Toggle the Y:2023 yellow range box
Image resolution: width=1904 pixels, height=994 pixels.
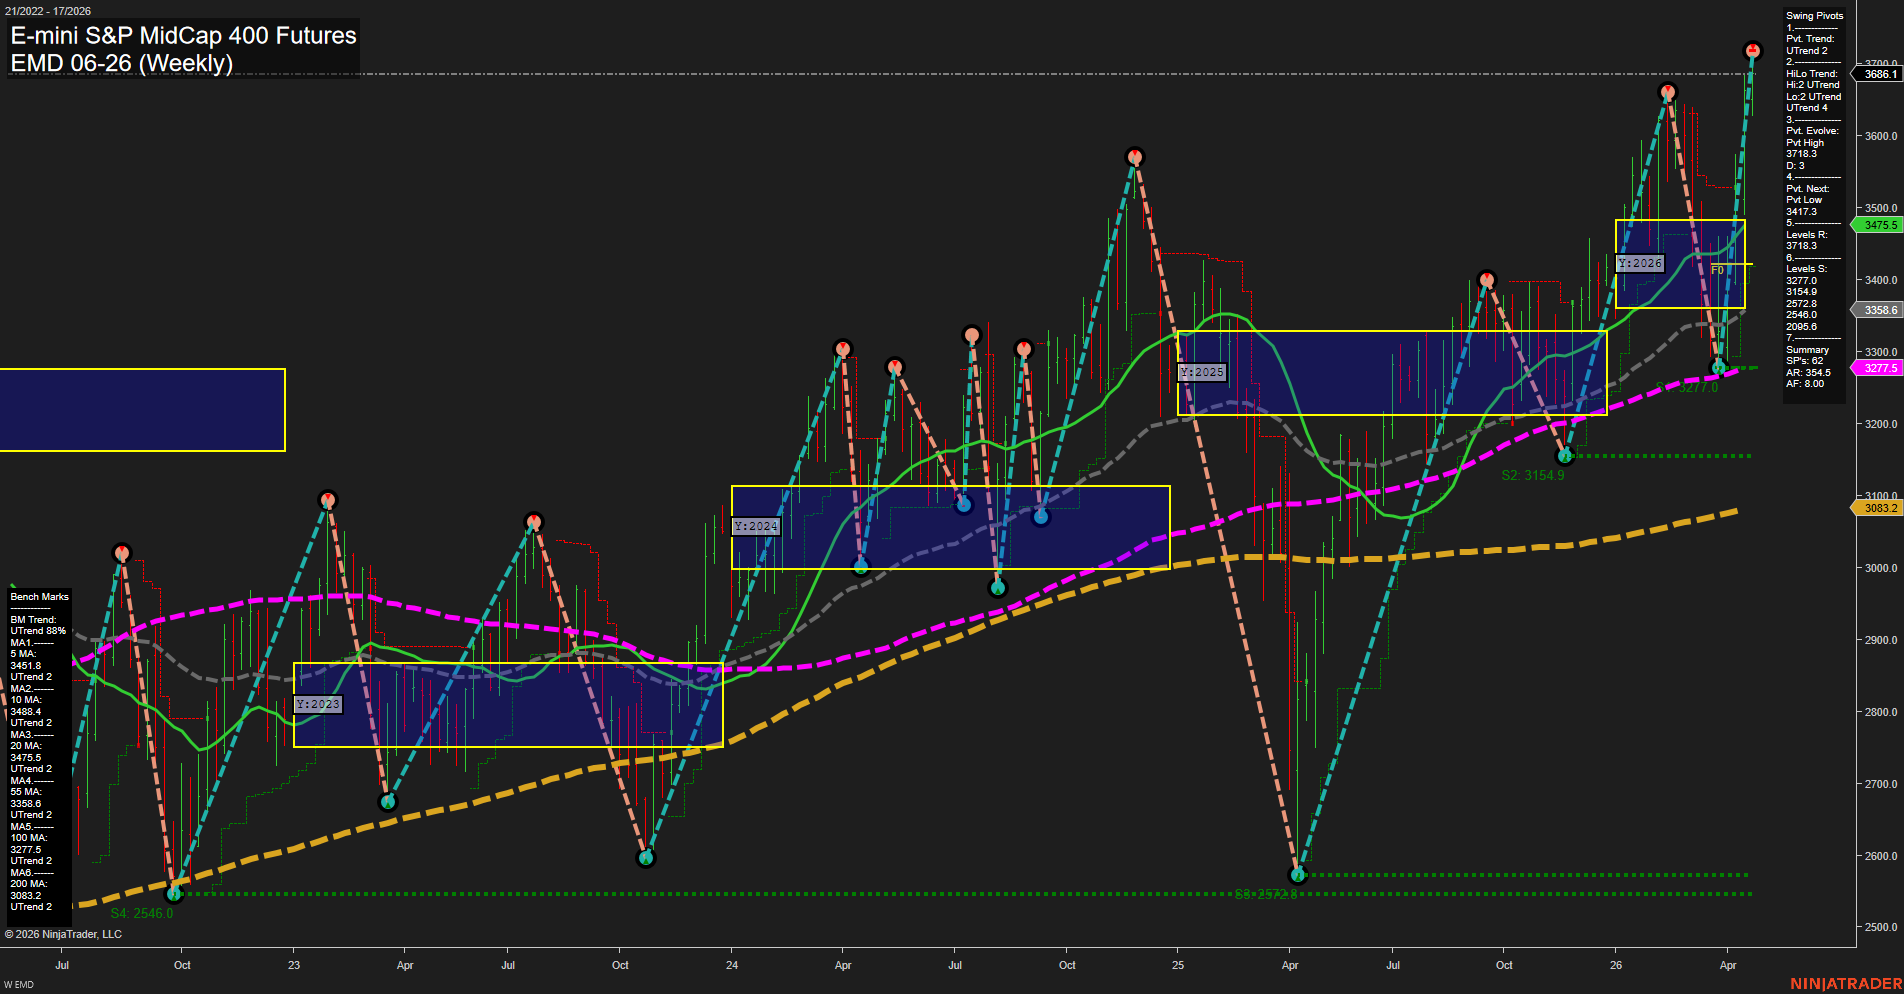(x=318, y=703)
